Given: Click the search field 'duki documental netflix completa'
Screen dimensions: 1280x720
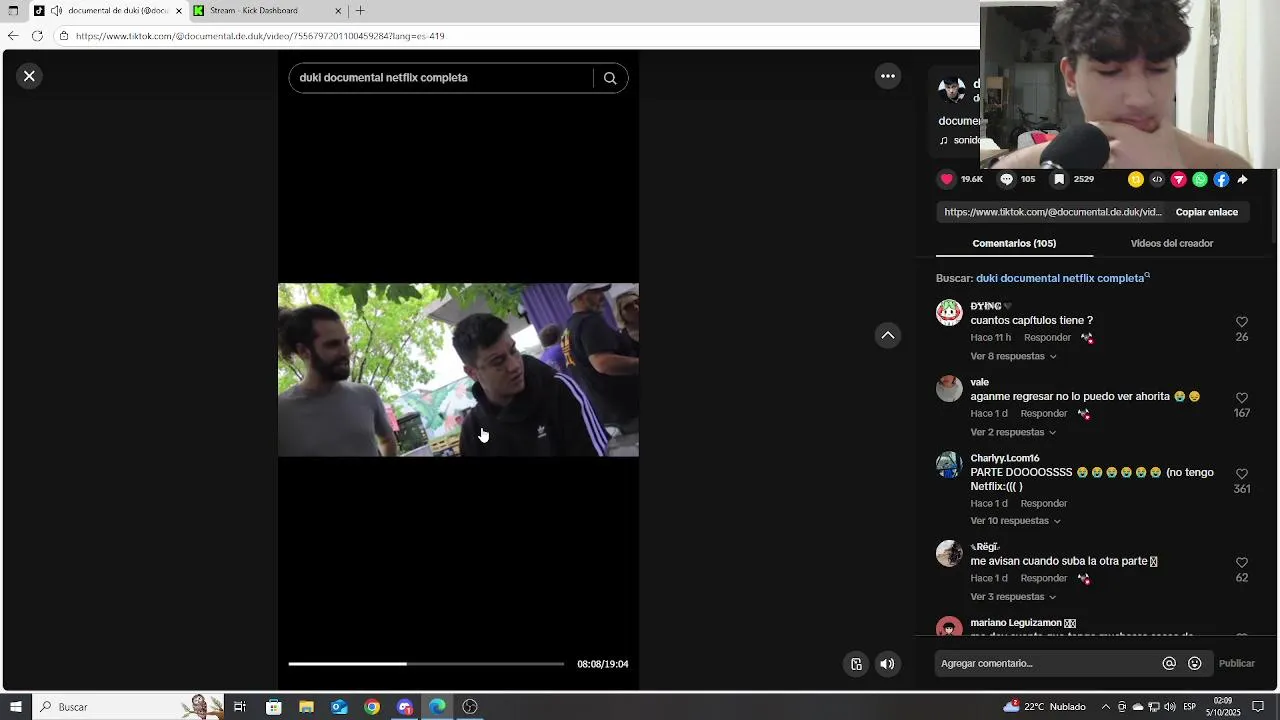Looking at the screenshot, I should pos(440,78).
